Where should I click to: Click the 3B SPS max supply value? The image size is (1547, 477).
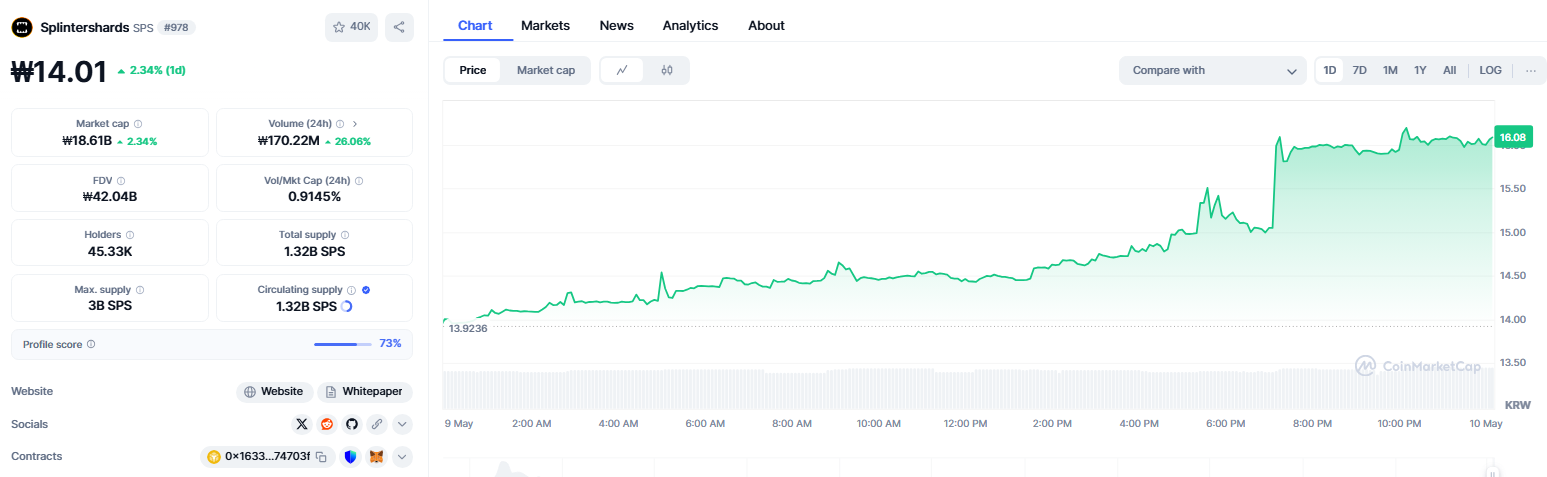tap(110, 306)
